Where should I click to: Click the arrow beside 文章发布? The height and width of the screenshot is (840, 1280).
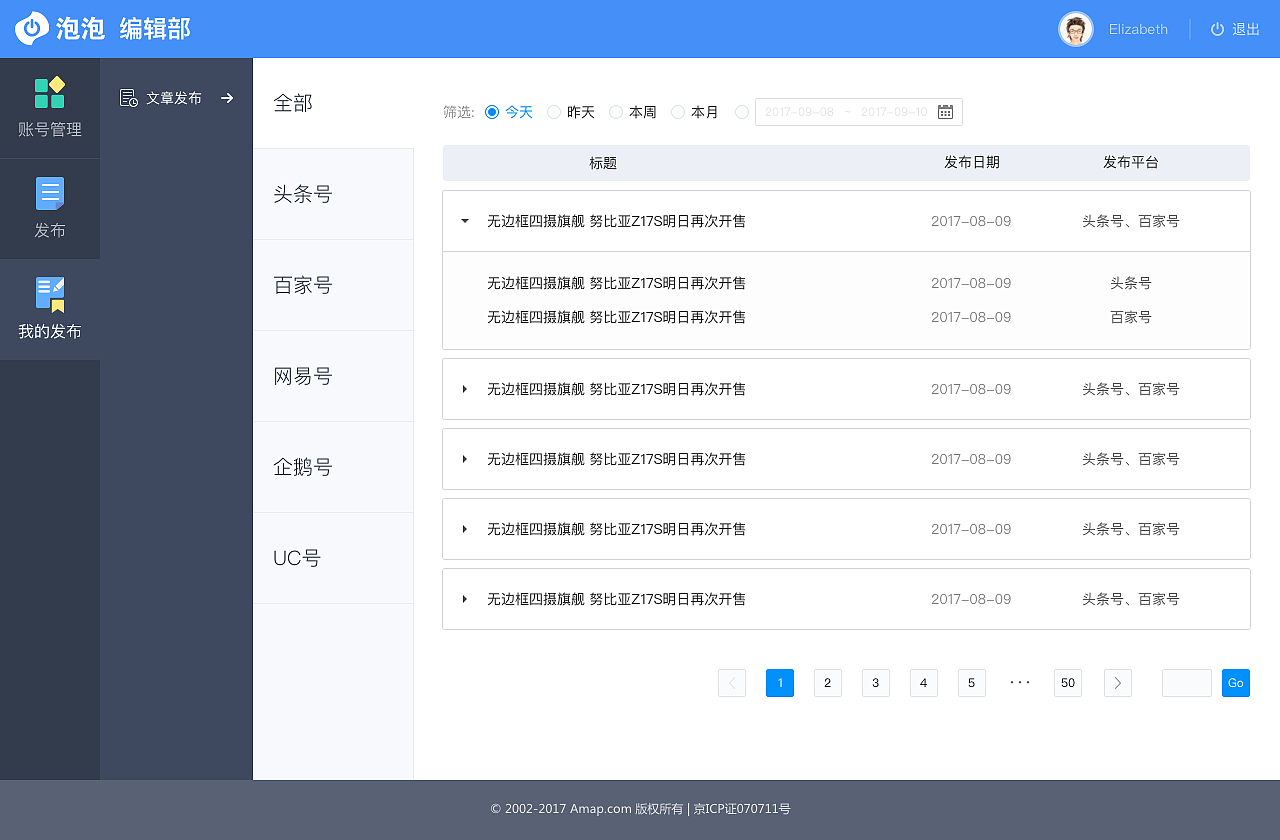227,99
